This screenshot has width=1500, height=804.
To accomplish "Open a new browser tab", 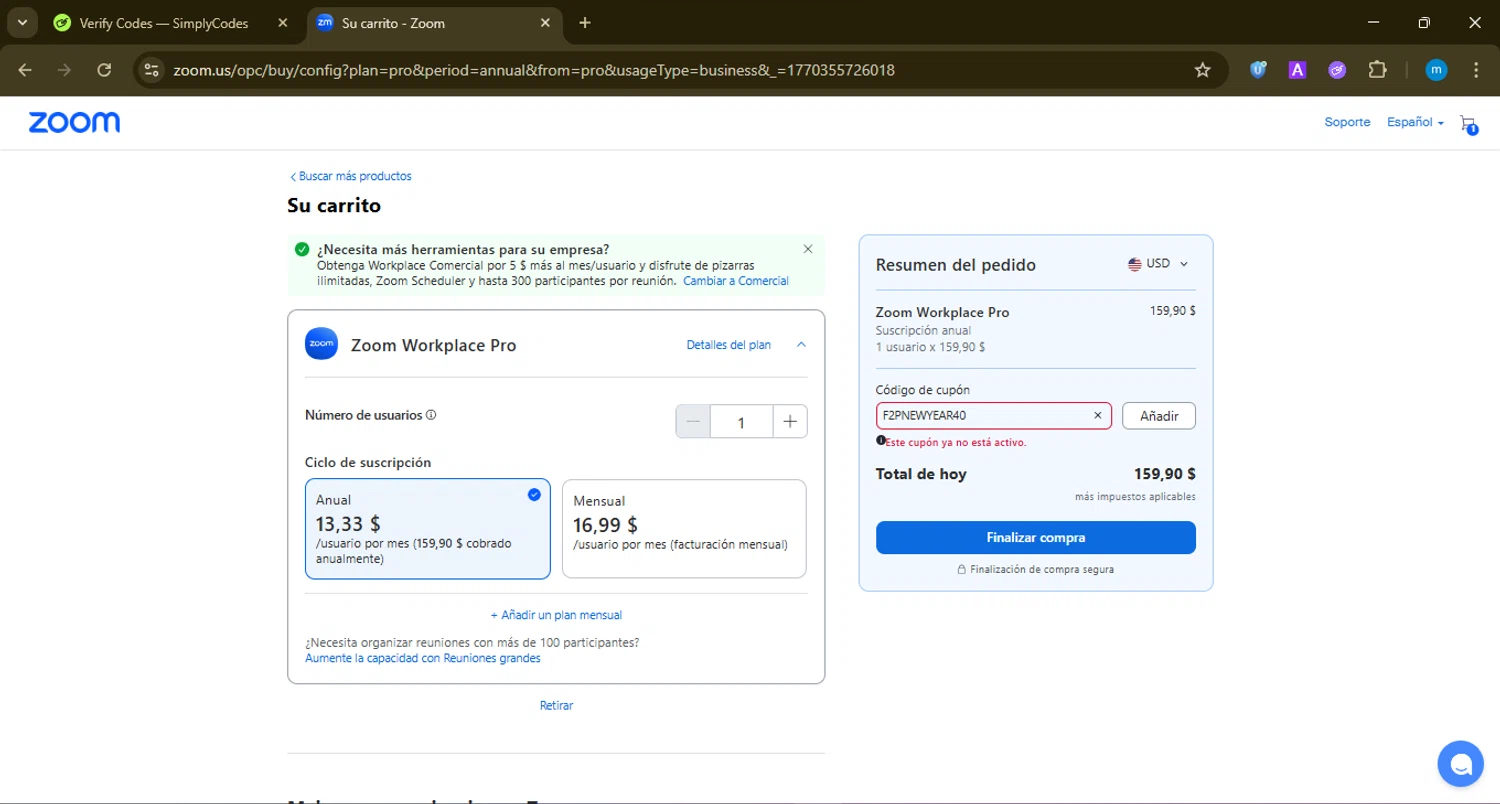I will click(585, 23).
